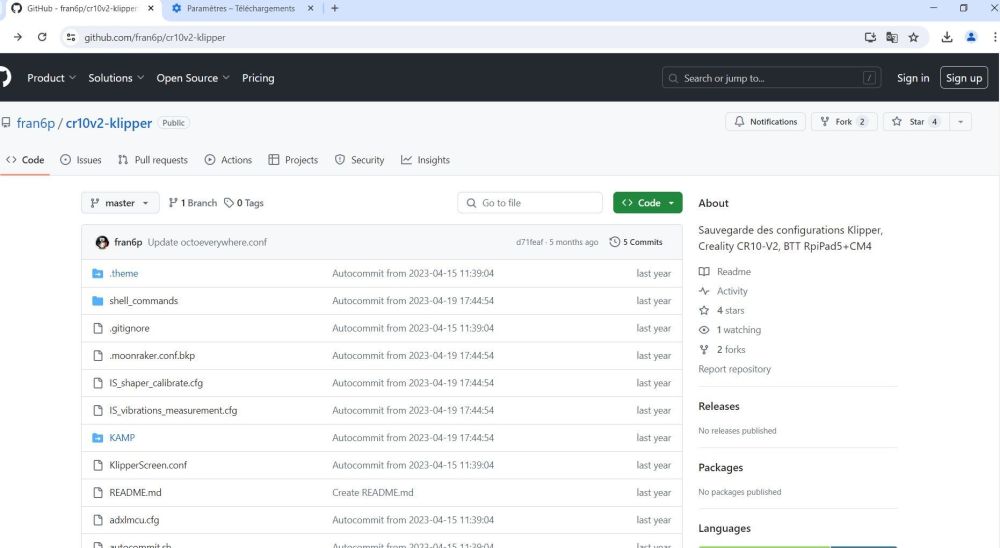Click the eye icon next to 1 watching

(x=704, y=330)
